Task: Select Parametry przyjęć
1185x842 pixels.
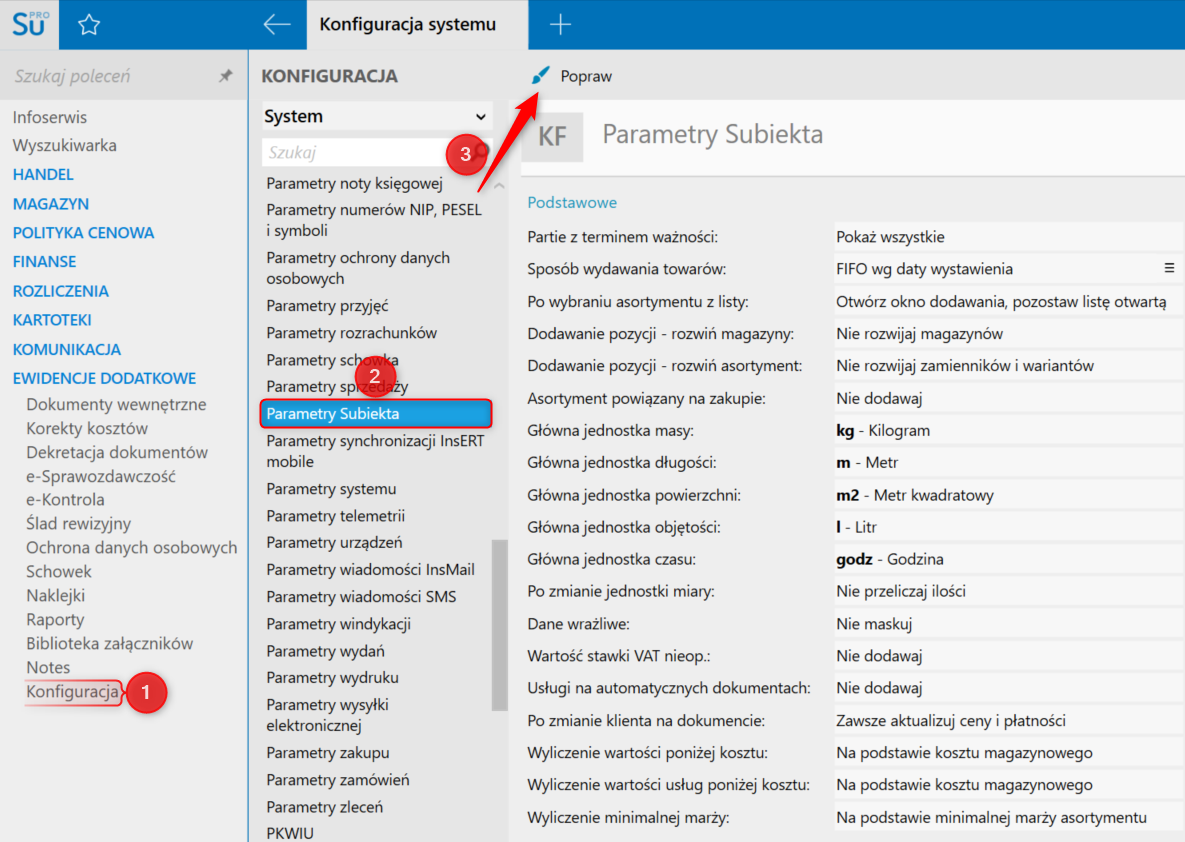Action: coord(327,306)
